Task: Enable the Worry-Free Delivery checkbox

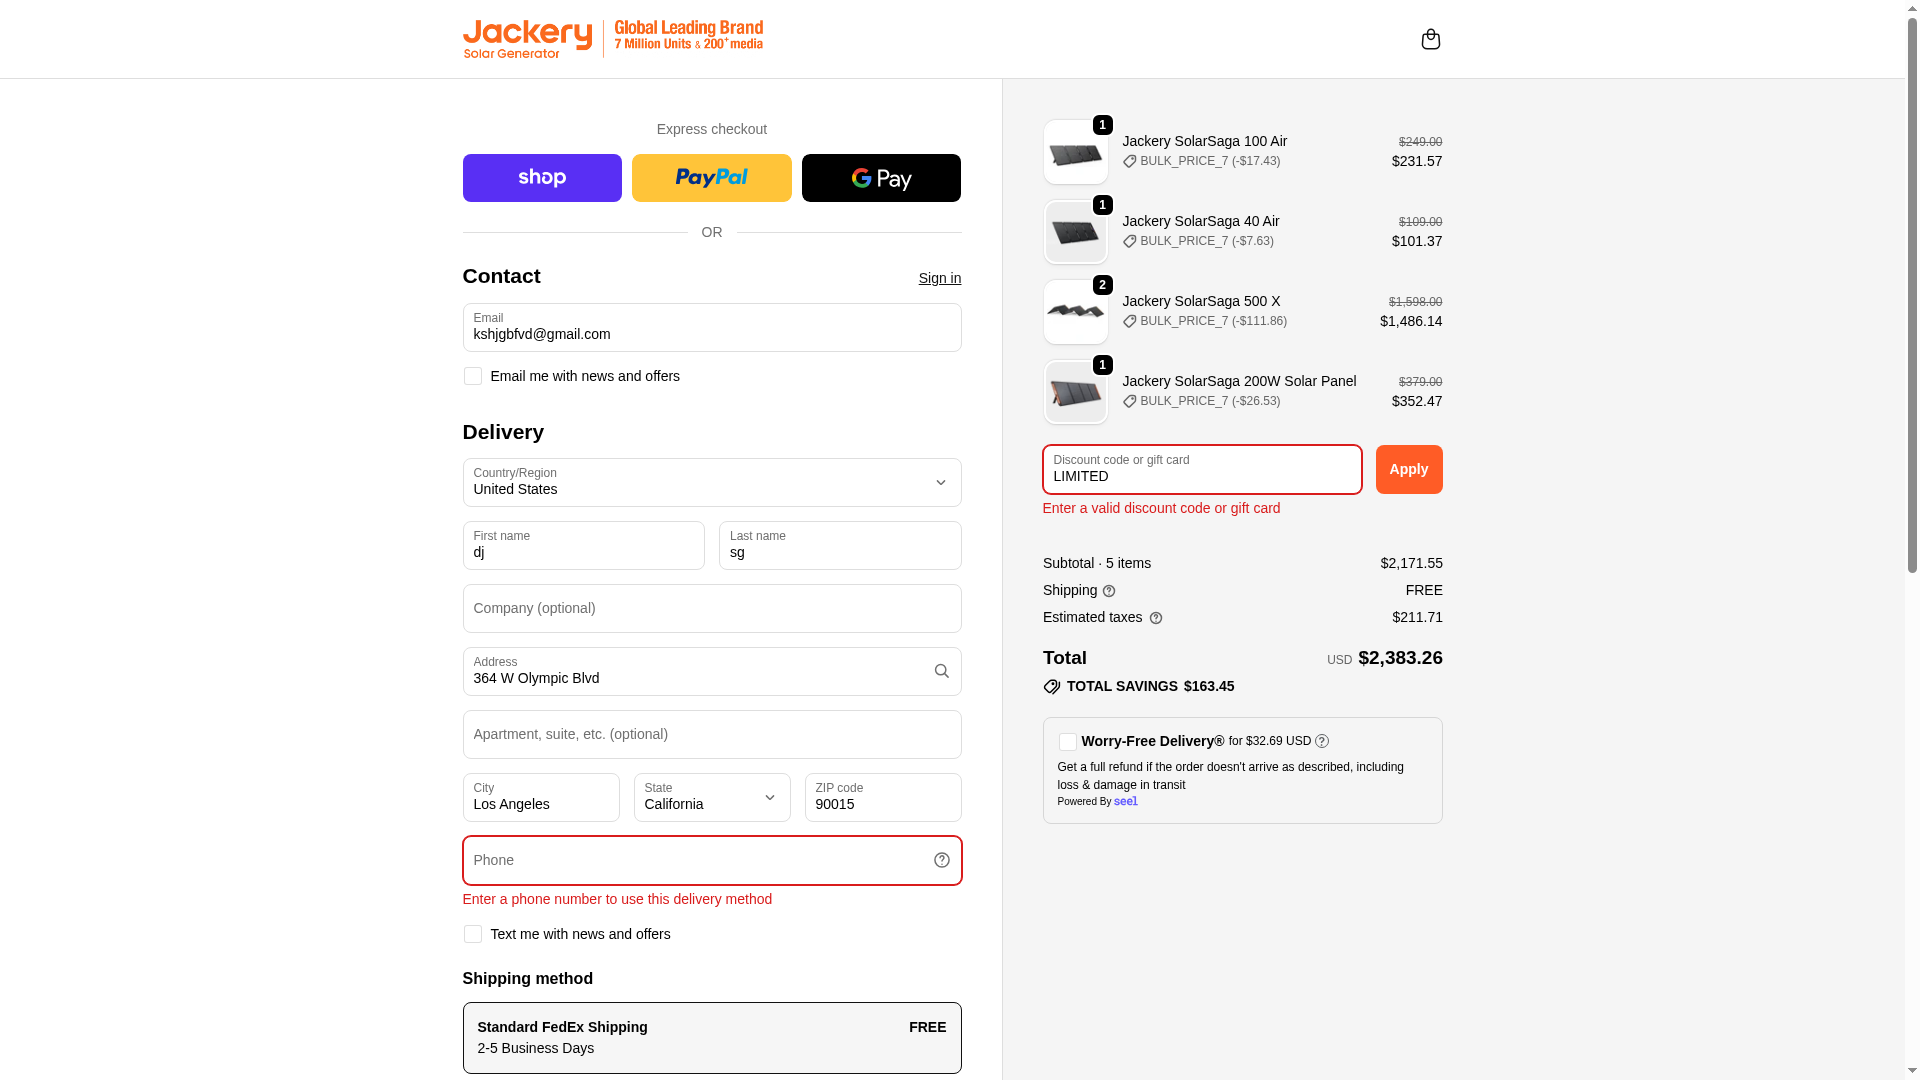Action: point(1067,742)
